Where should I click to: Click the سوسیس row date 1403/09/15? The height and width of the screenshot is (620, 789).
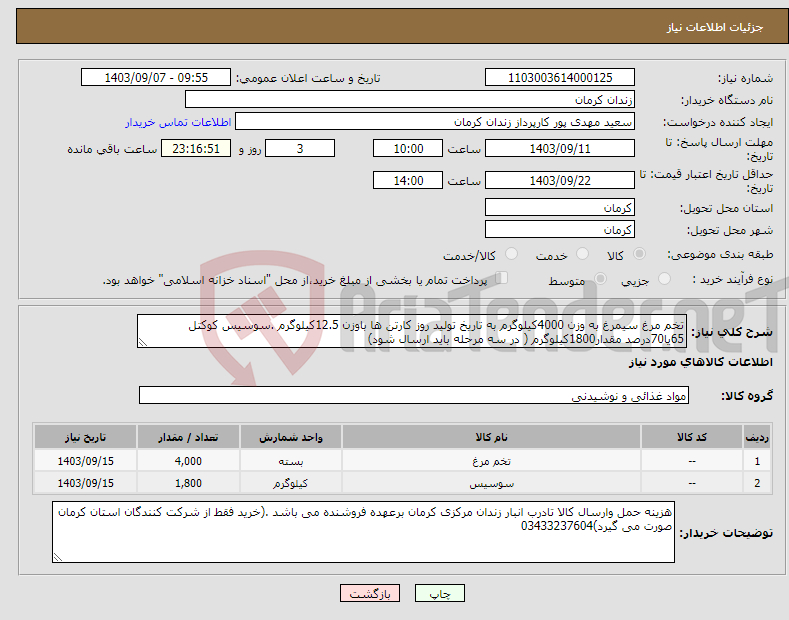(x=86, y=483)
